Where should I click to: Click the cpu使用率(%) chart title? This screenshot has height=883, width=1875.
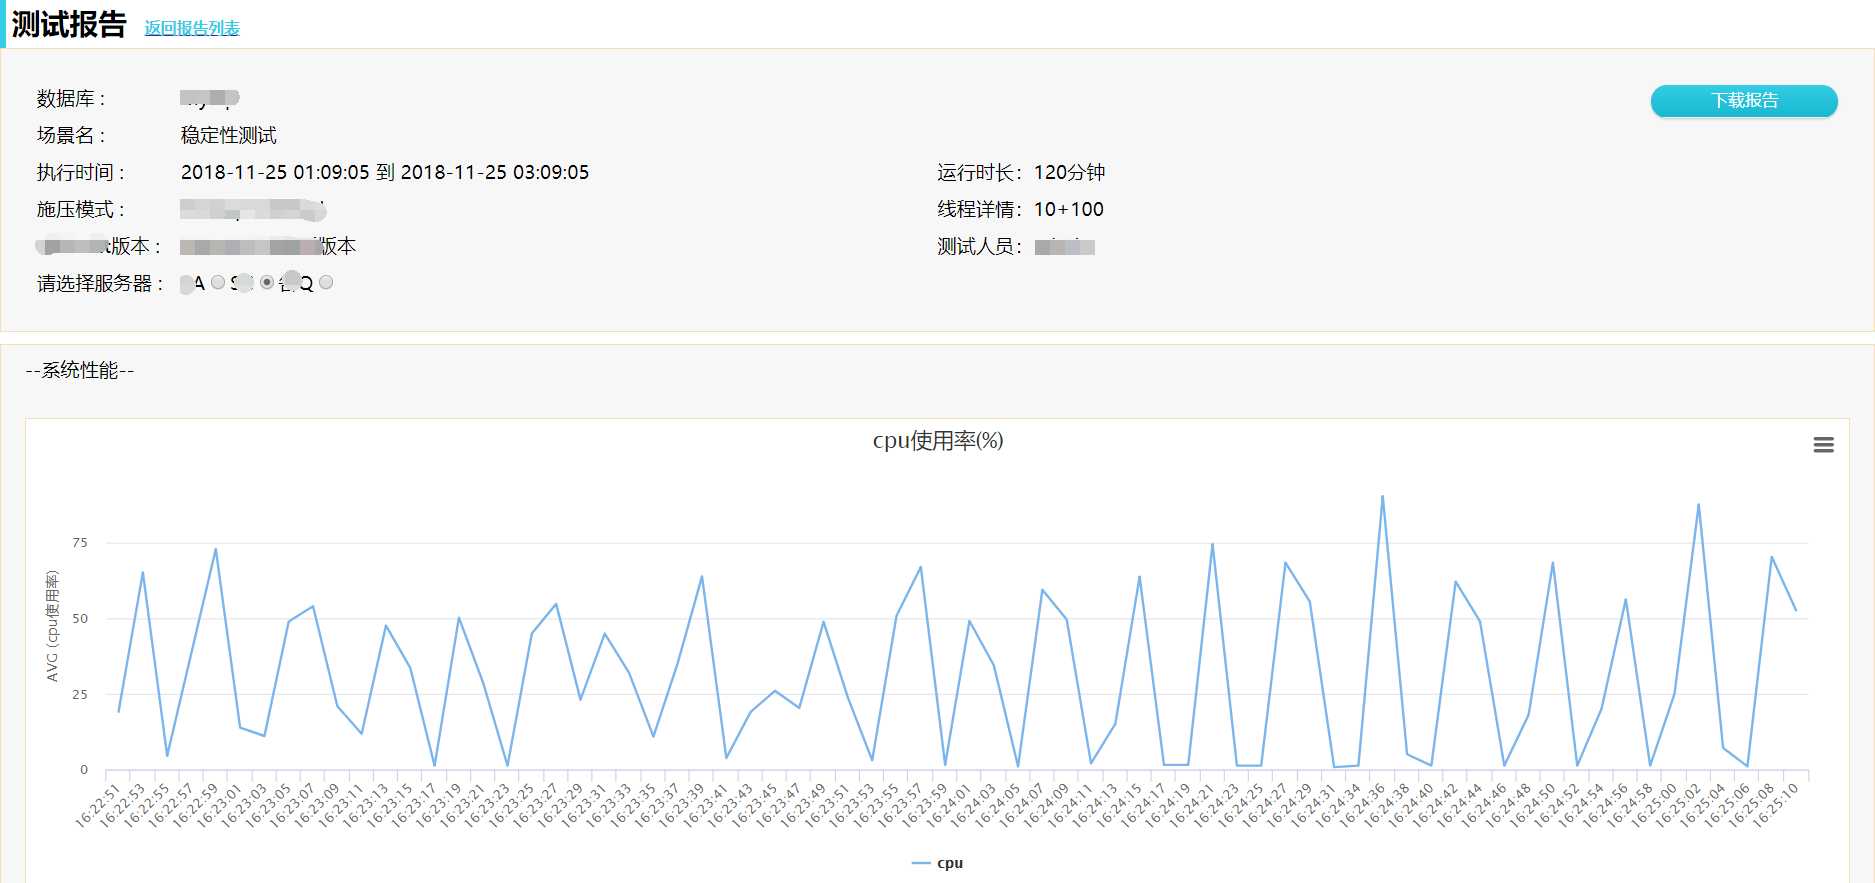[938, 441]
